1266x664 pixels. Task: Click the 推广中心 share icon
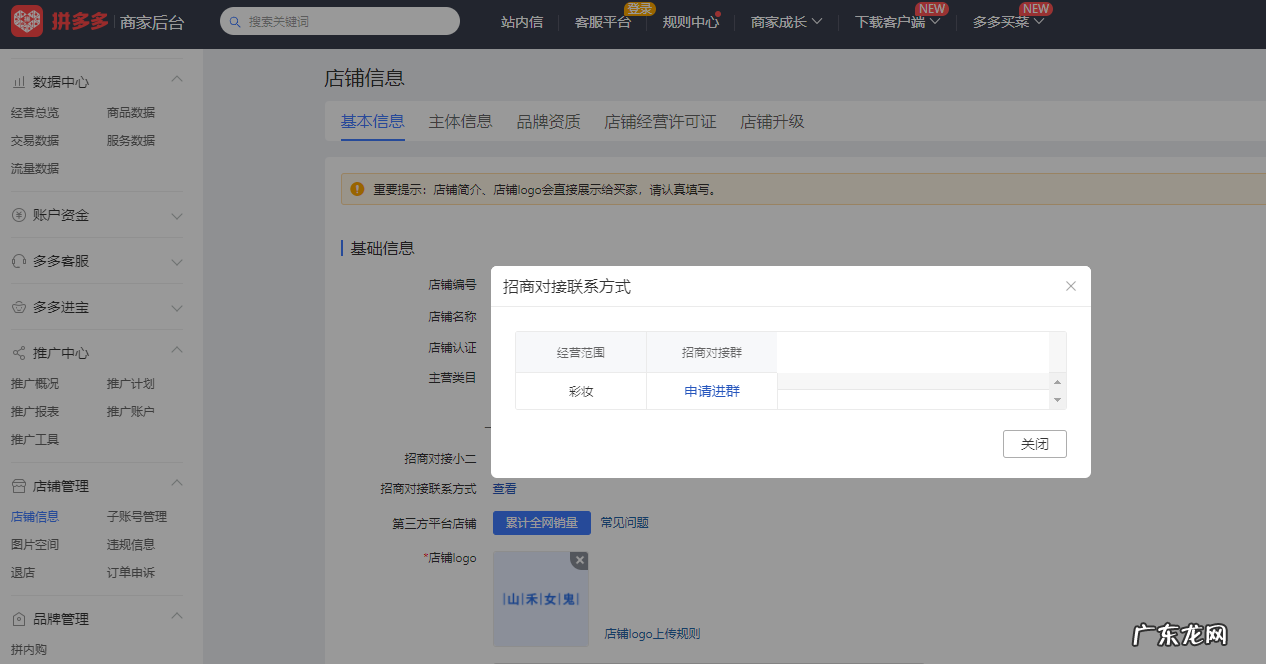point(17,352)
